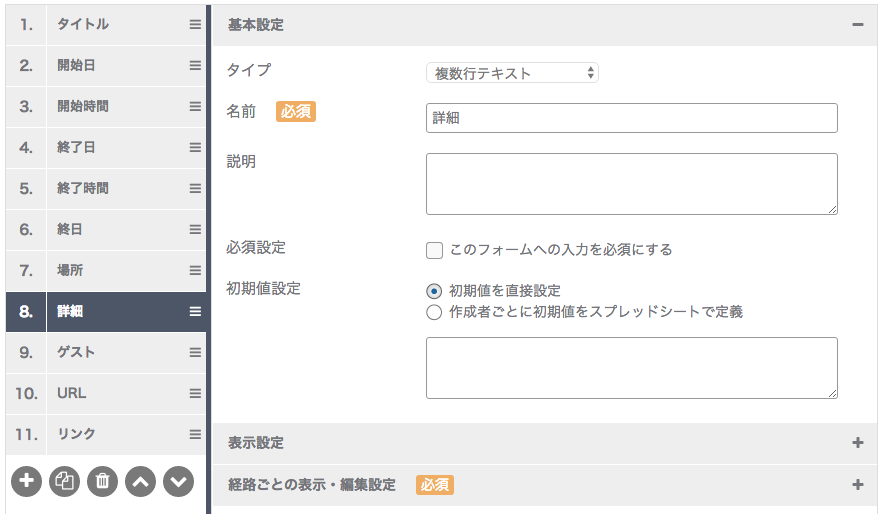Viewport: 883px width, 514px height.
Task: Enable このフォームへの入力を必須にする checkbox
Action: pyautogui.click(x=434, y=250)
